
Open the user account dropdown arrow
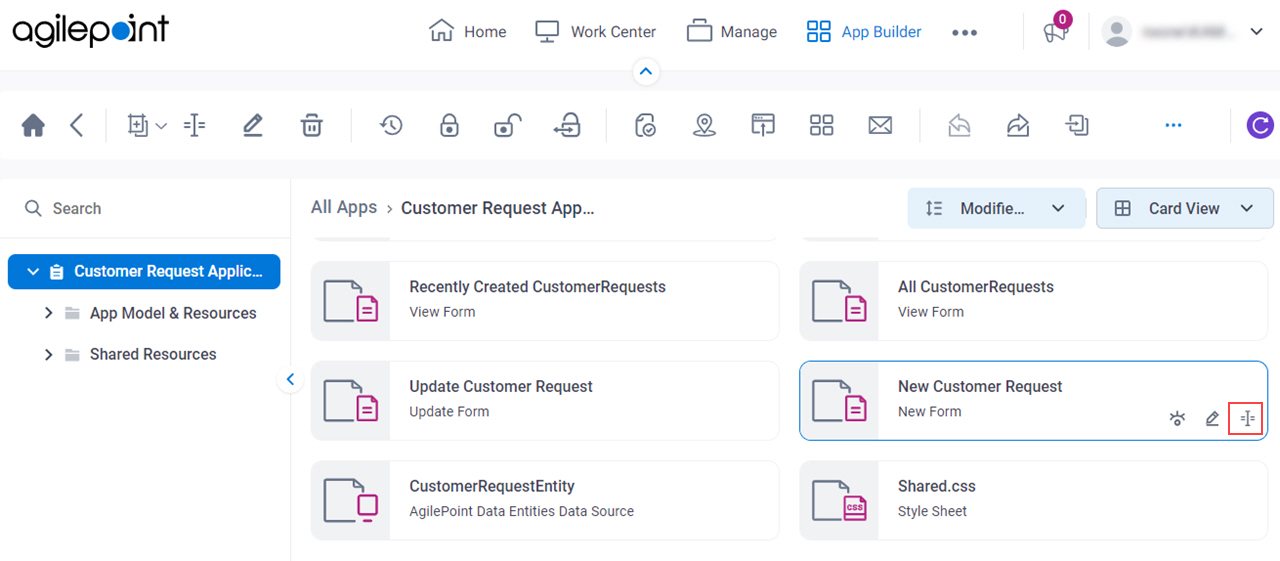coord(1257,32)
